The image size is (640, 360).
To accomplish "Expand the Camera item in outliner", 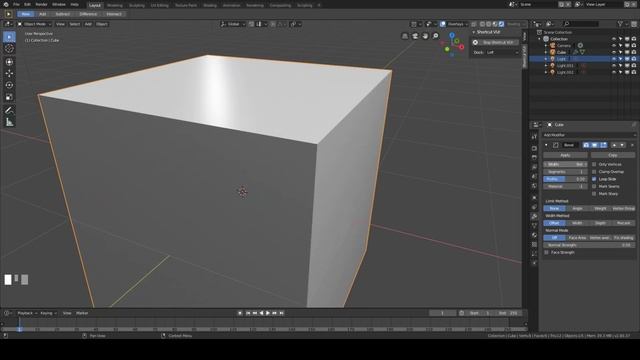I will tap(546, 46).
